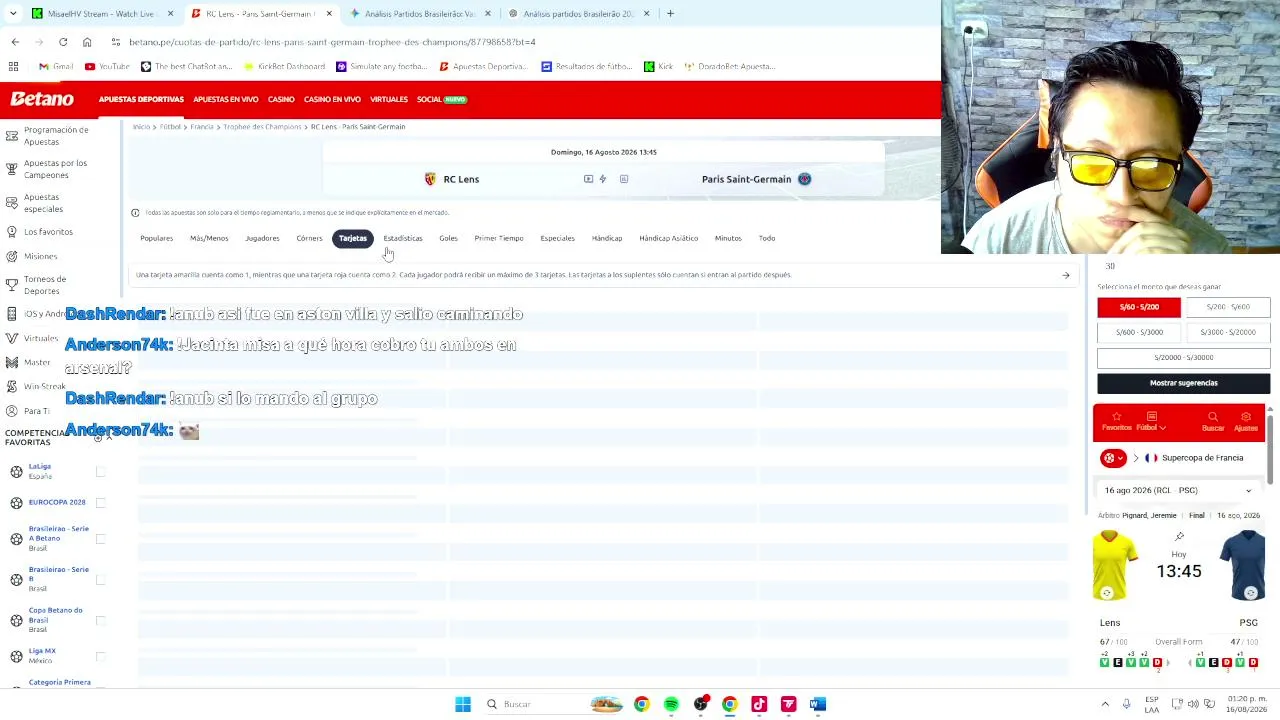Open APUESTAS EN VIVO in top navigation
Viewport: 1280px width, 720px height.
pyautogui.click(x=225, y=99)
